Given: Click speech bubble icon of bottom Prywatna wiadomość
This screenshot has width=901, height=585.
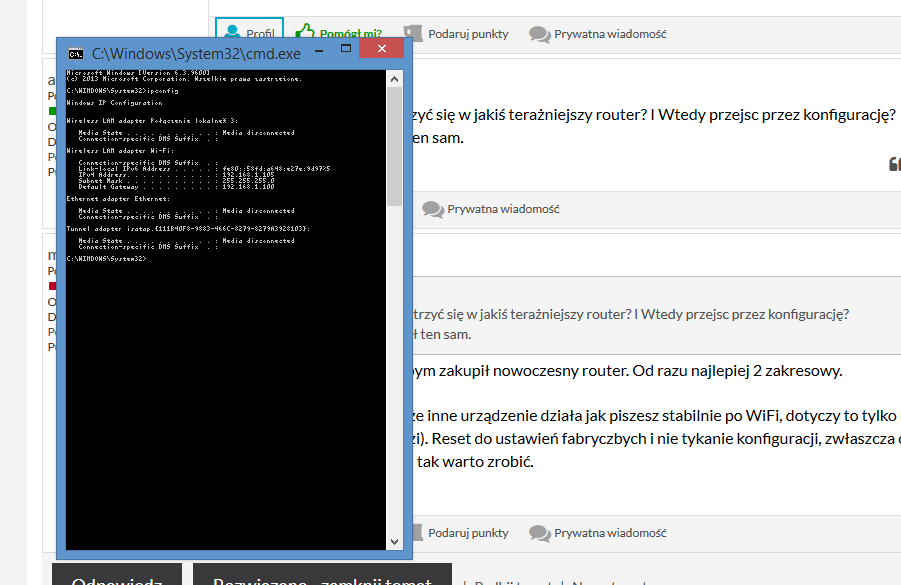Looking at the screenshot, I should (x=540, y=533).
